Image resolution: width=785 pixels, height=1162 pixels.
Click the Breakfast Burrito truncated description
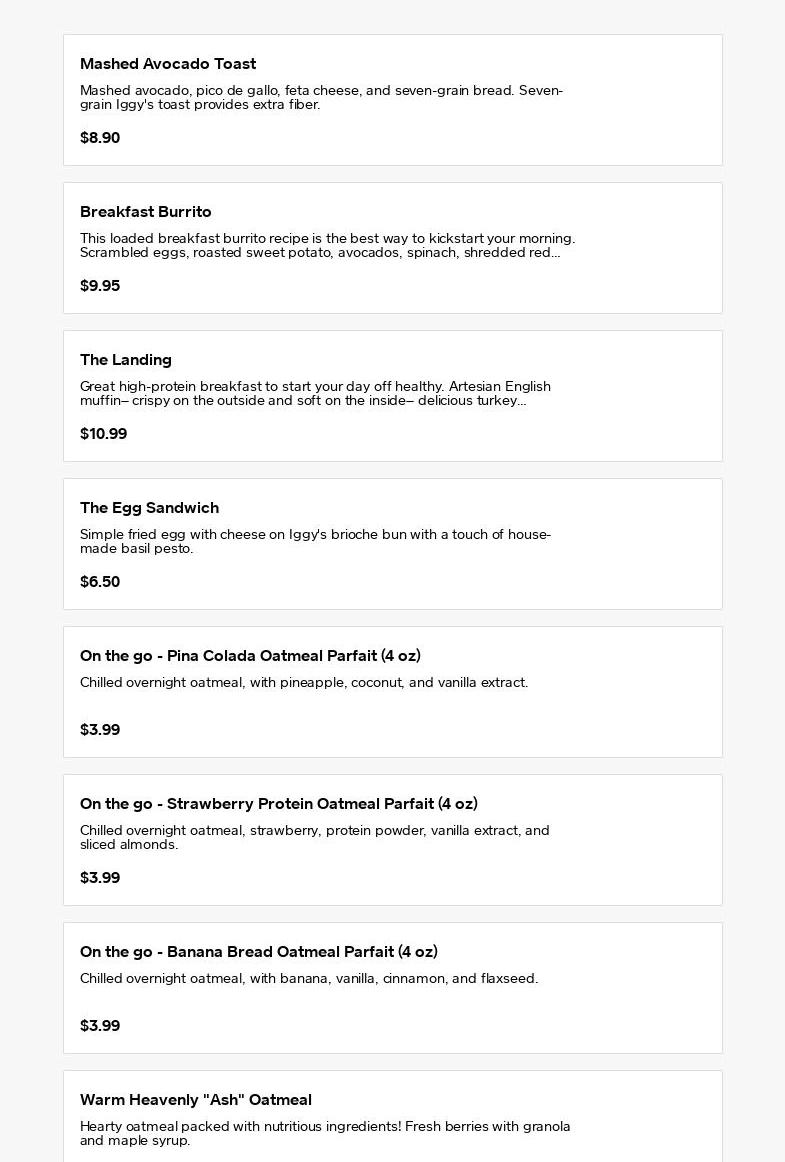pos(327,246)
